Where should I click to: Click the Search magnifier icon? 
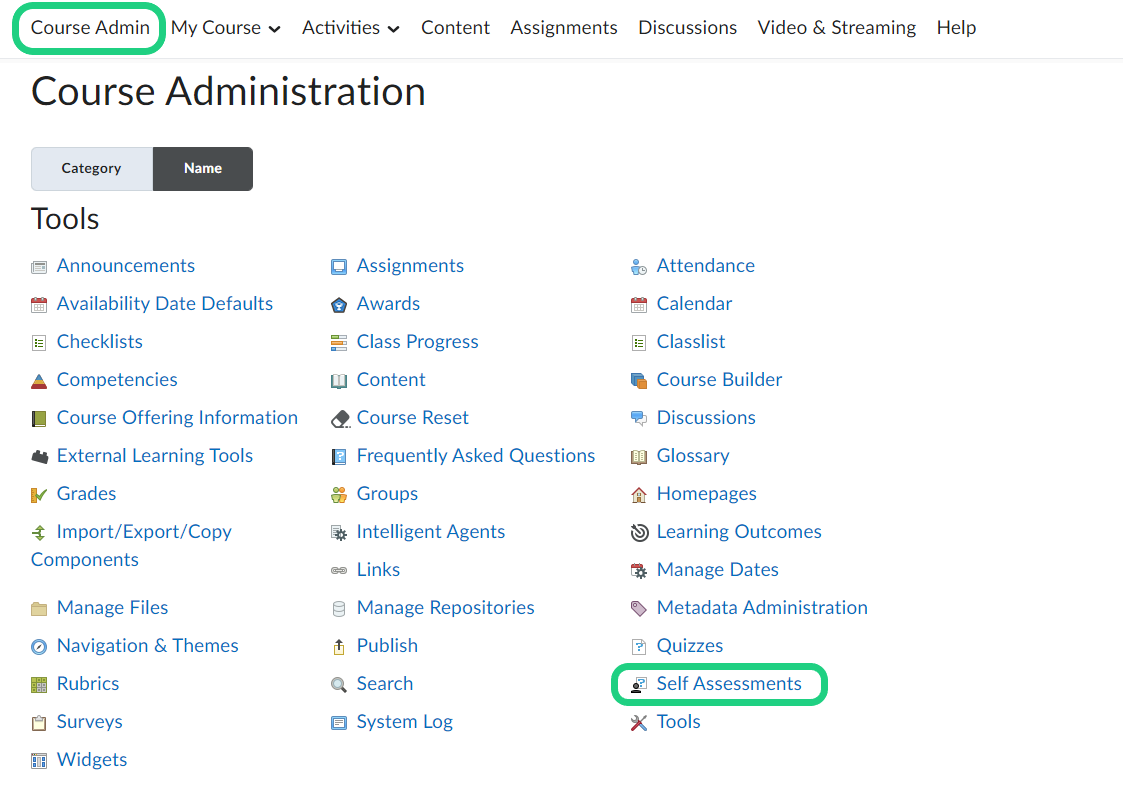pos(339,685)
